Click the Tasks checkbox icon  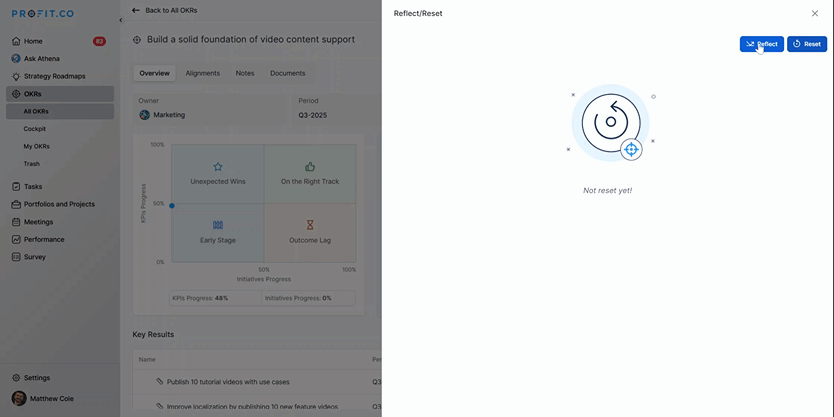16,187
